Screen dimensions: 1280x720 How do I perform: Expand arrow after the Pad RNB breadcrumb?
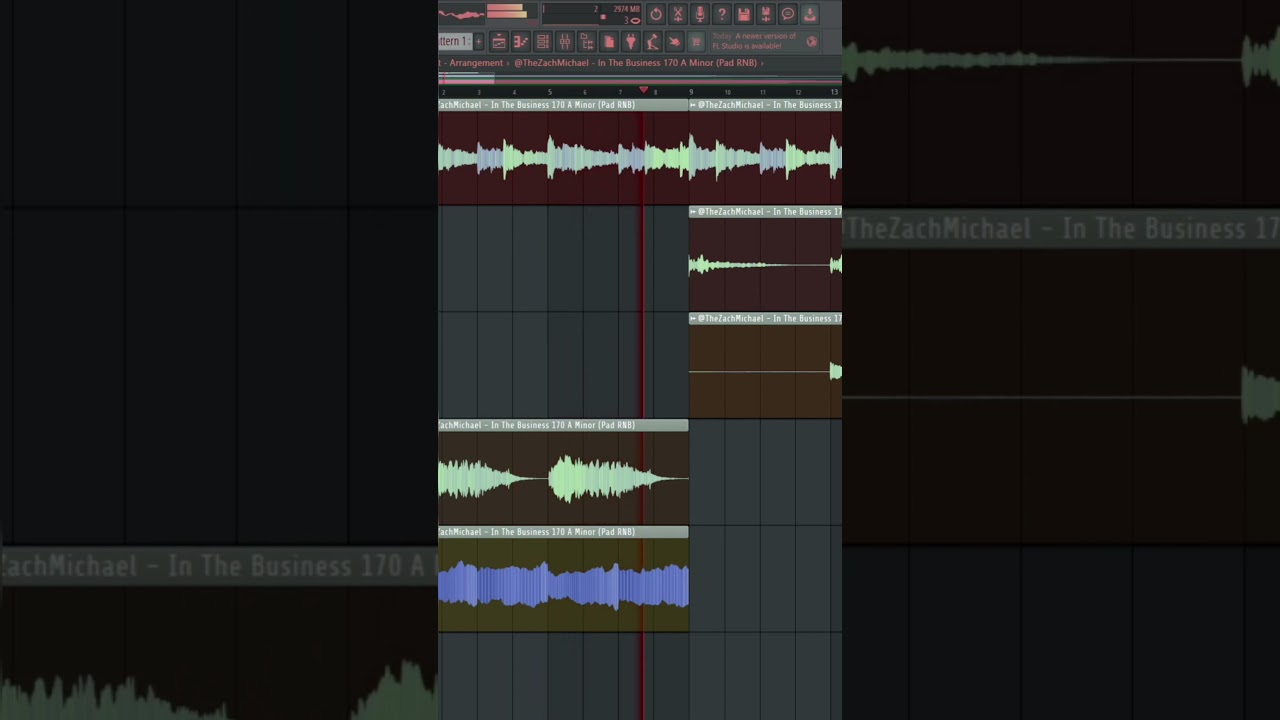coord(762,63)
